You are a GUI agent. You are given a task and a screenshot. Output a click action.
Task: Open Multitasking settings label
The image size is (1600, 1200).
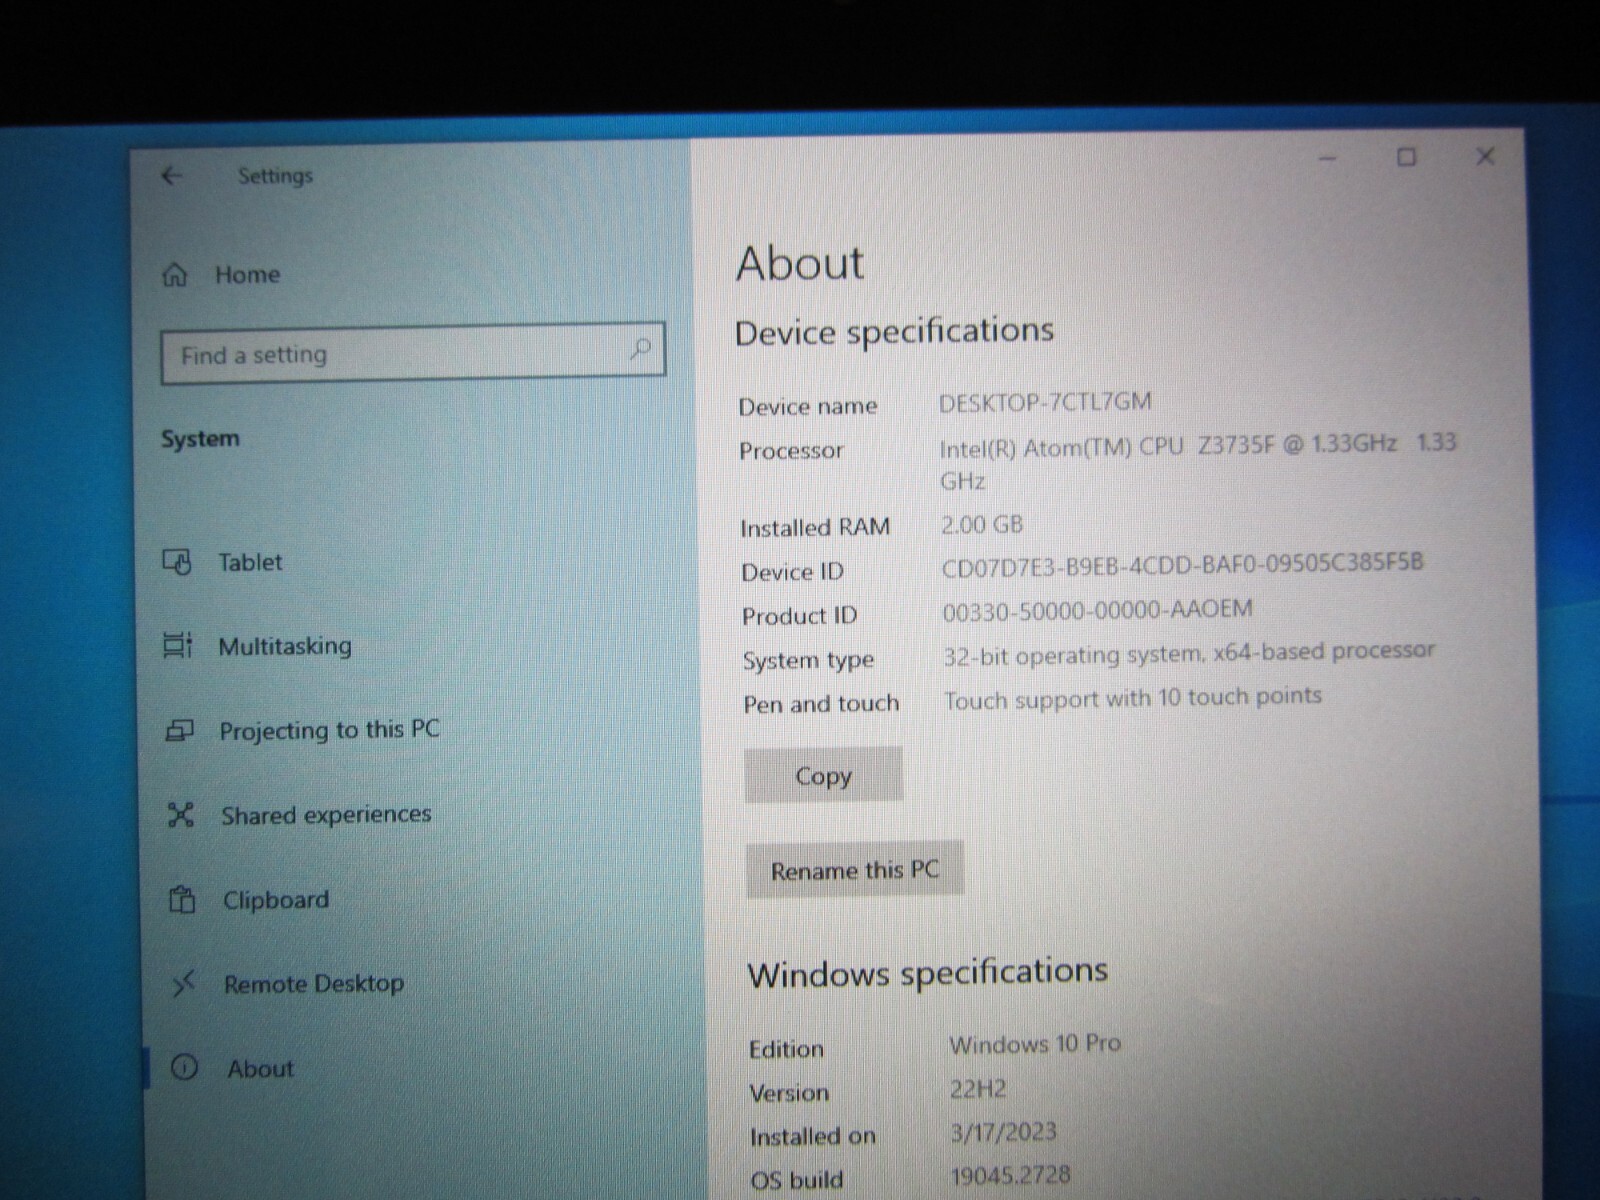tap(285, 646)
